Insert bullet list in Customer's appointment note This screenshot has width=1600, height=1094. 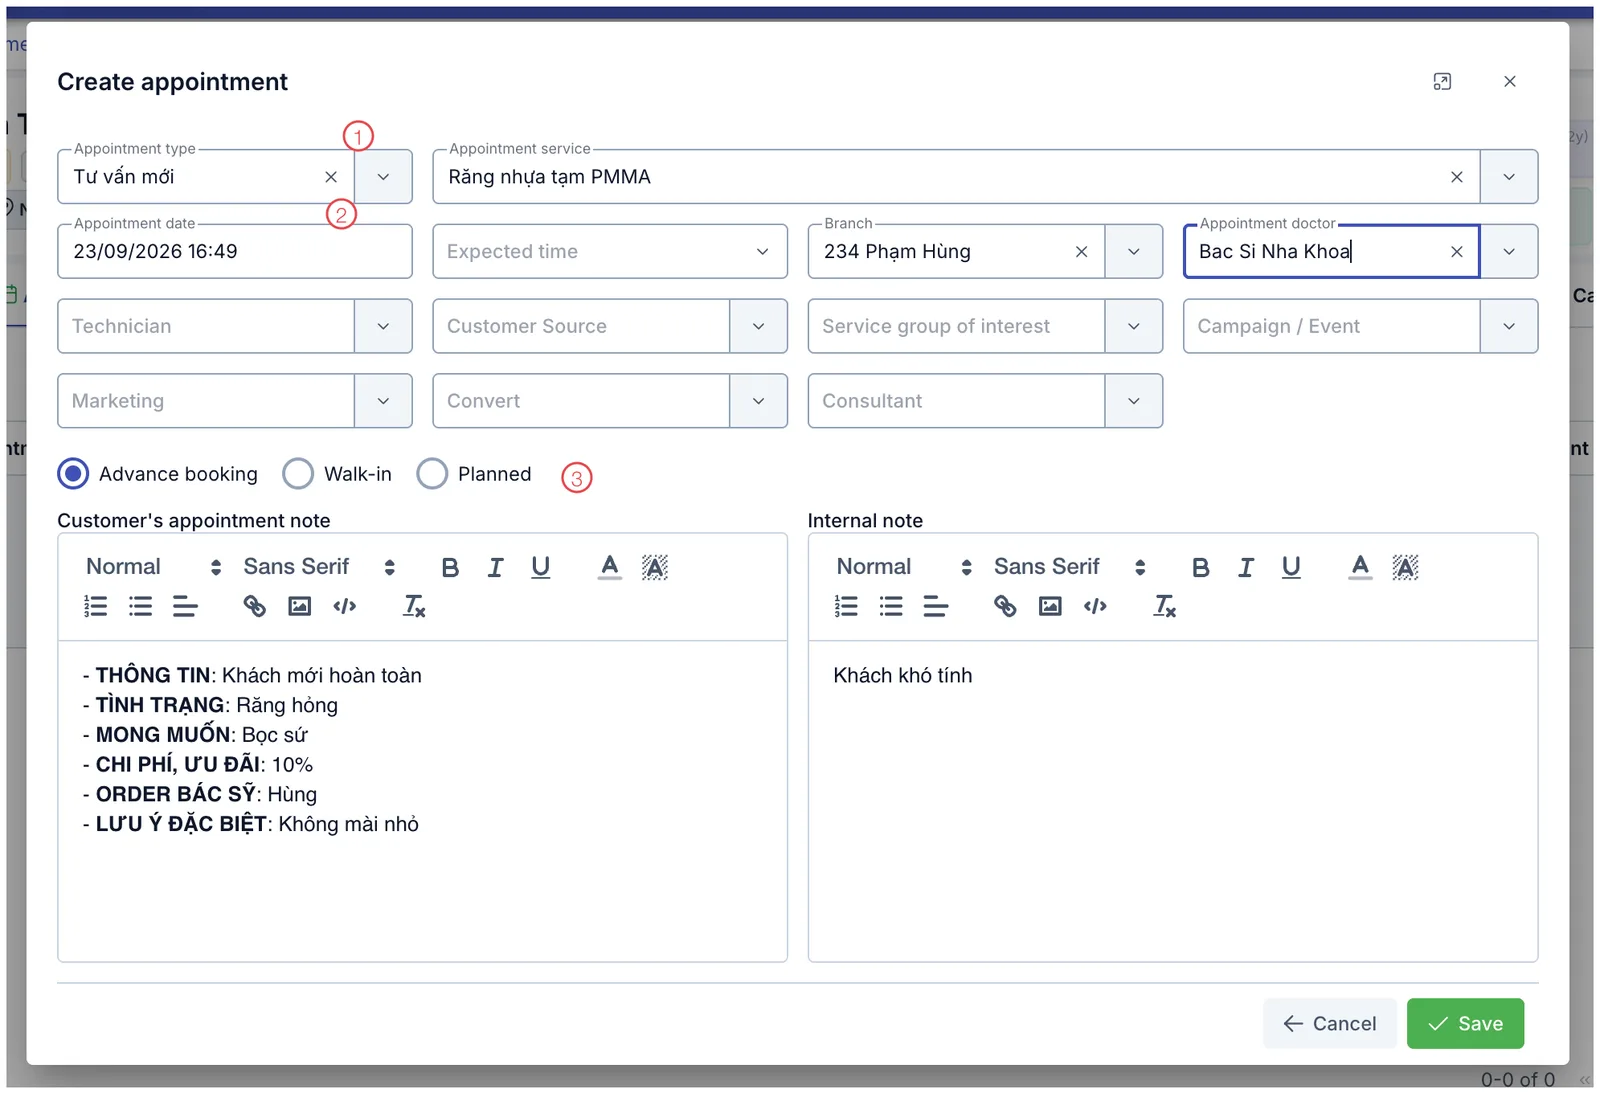pos(141,606)
